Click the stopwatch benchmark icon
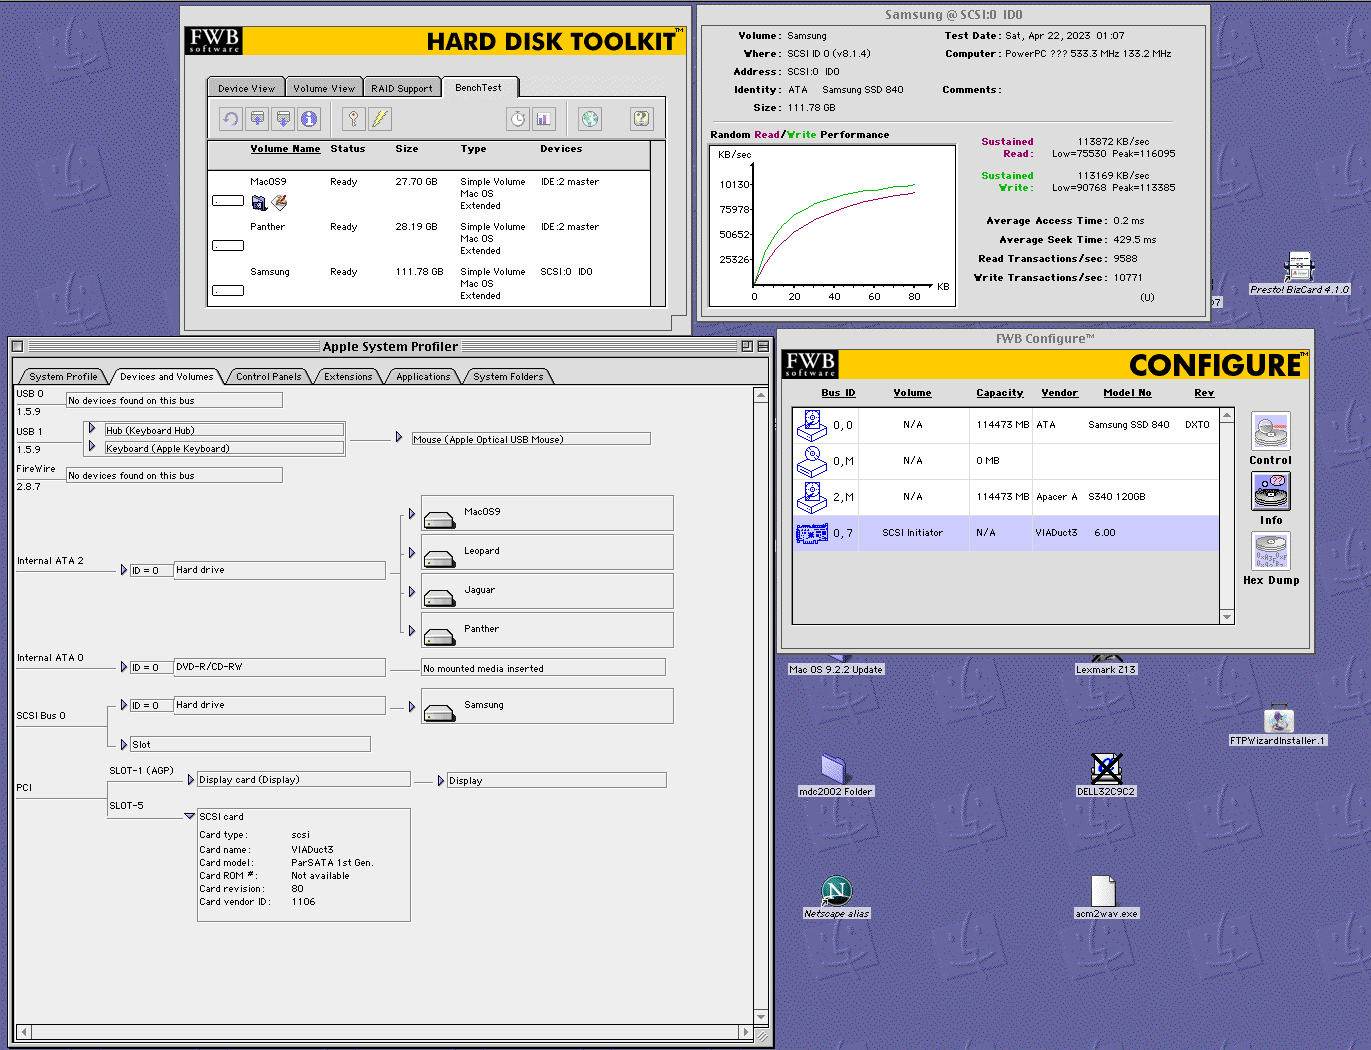The image size is (1371, 1050). point(517,119)
